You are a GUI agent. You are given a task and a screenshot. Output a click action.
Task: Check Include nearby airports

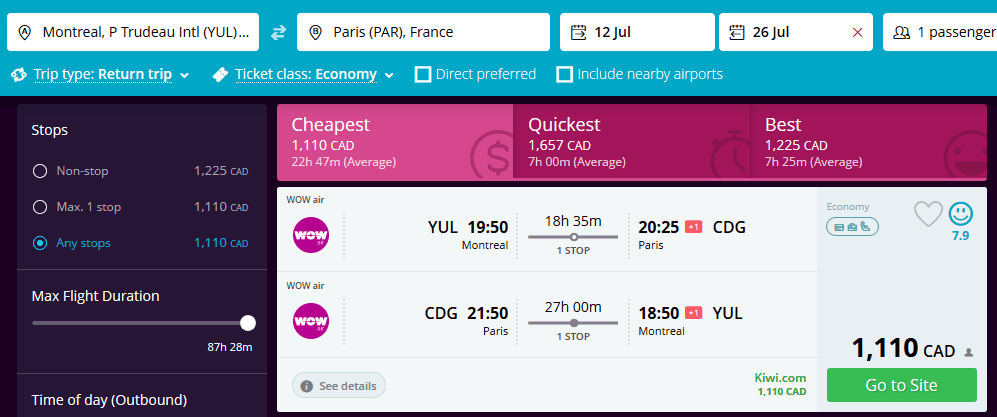(x=565, y=74)
